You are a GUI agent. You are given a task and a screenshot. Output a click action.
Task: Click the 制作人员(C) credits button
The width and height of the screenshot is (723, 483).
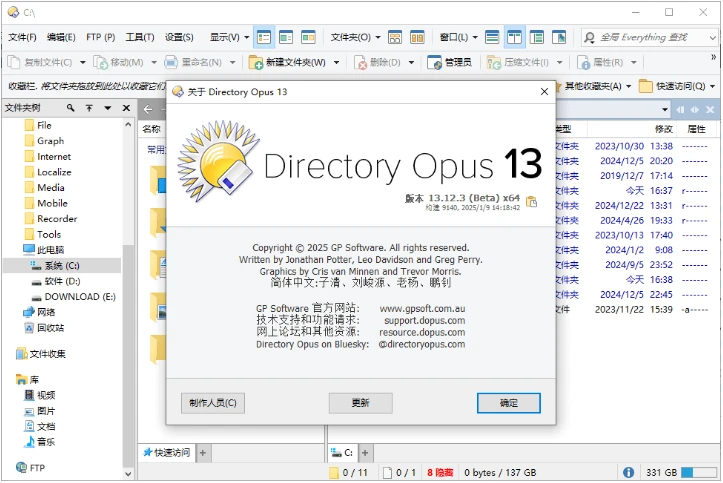[213, 403]
